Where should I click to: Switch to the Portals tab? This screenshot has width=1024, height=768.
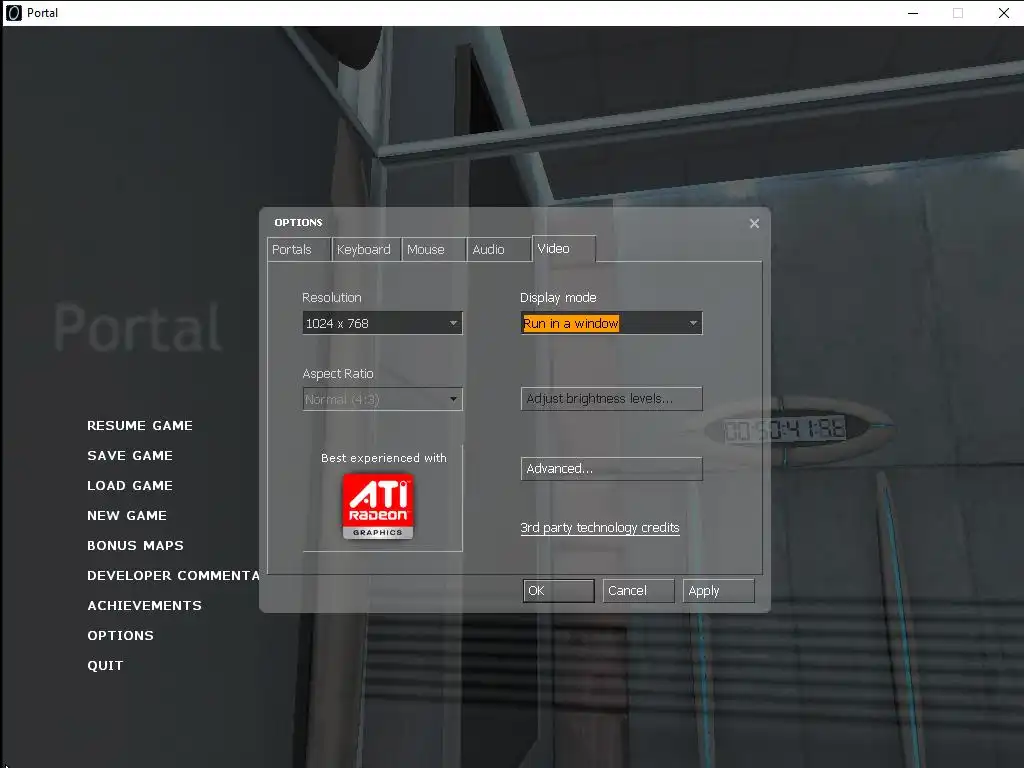click(x=299, y=249)
